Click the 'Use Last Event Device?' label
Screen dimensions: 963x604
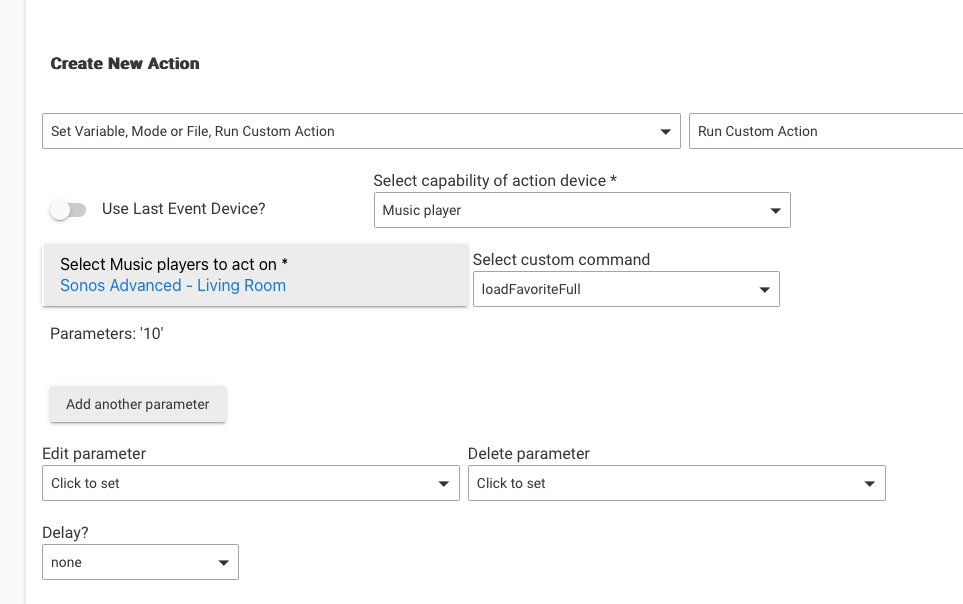pos(183,209)
